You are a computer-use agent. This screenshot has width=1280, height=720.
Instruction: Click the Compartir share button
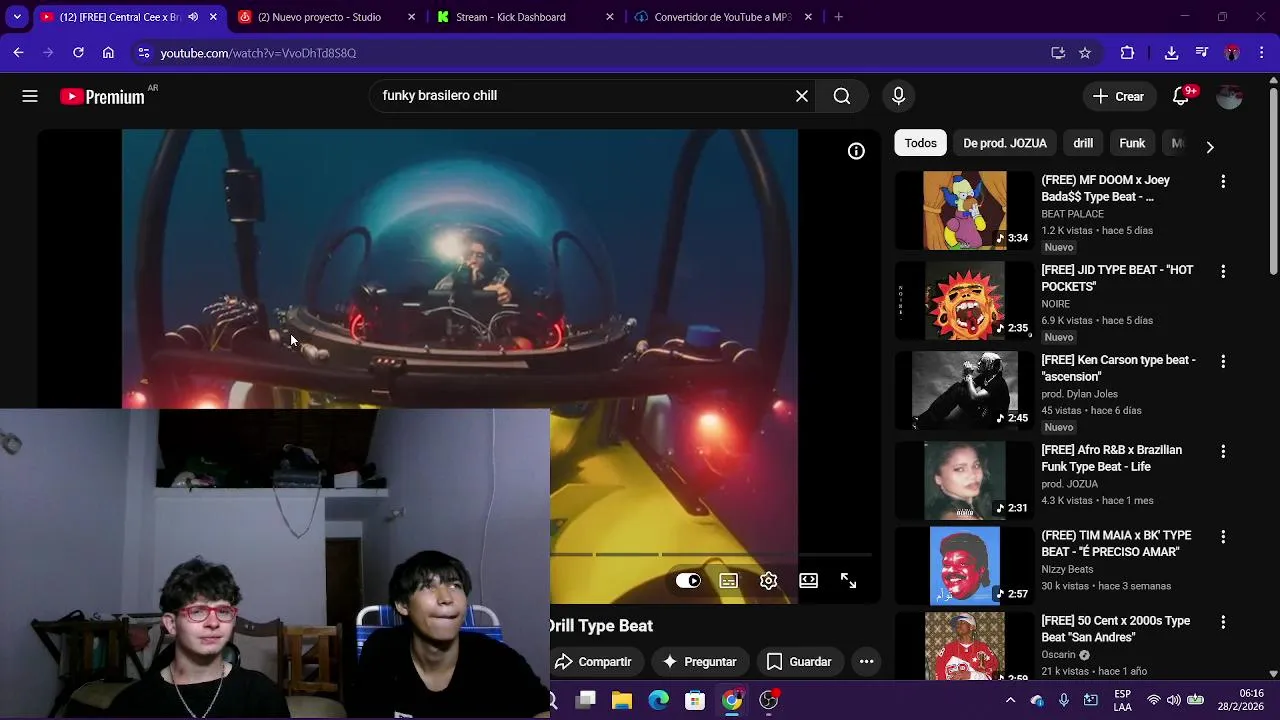tap(594, 662)
